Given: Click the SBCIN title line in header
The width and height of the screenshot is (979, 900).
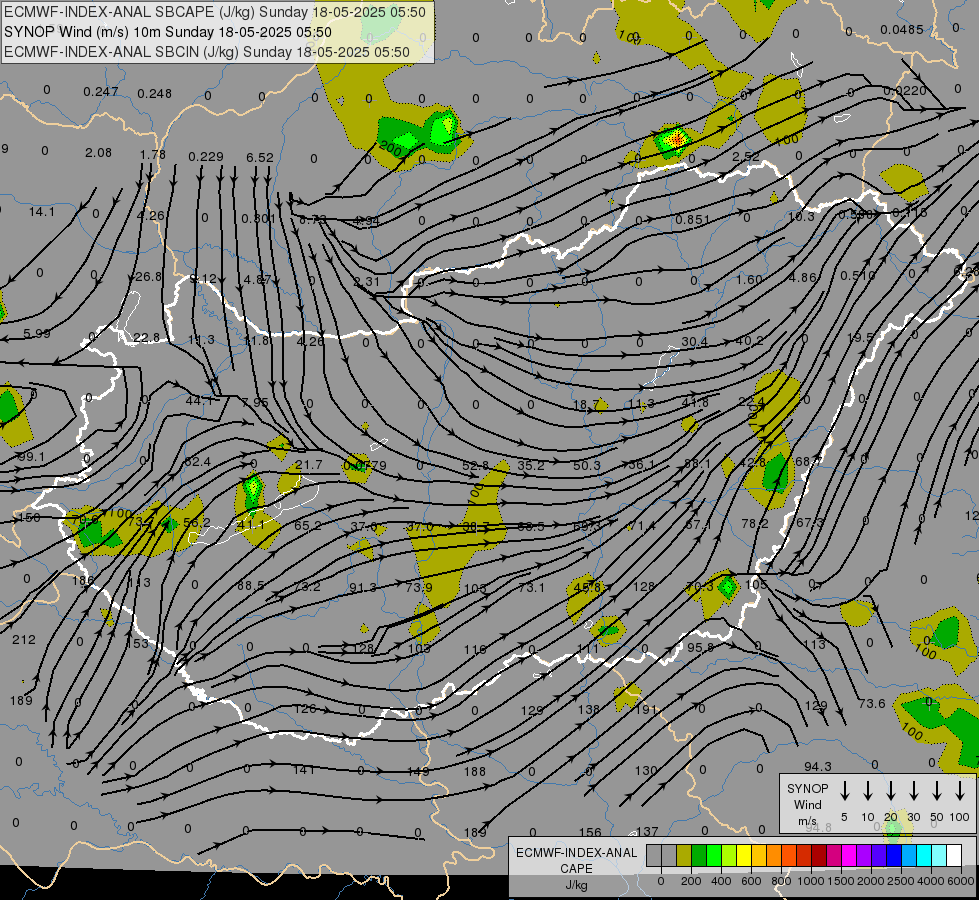Looking at the screenshot, I should click(x=207, y=52).
